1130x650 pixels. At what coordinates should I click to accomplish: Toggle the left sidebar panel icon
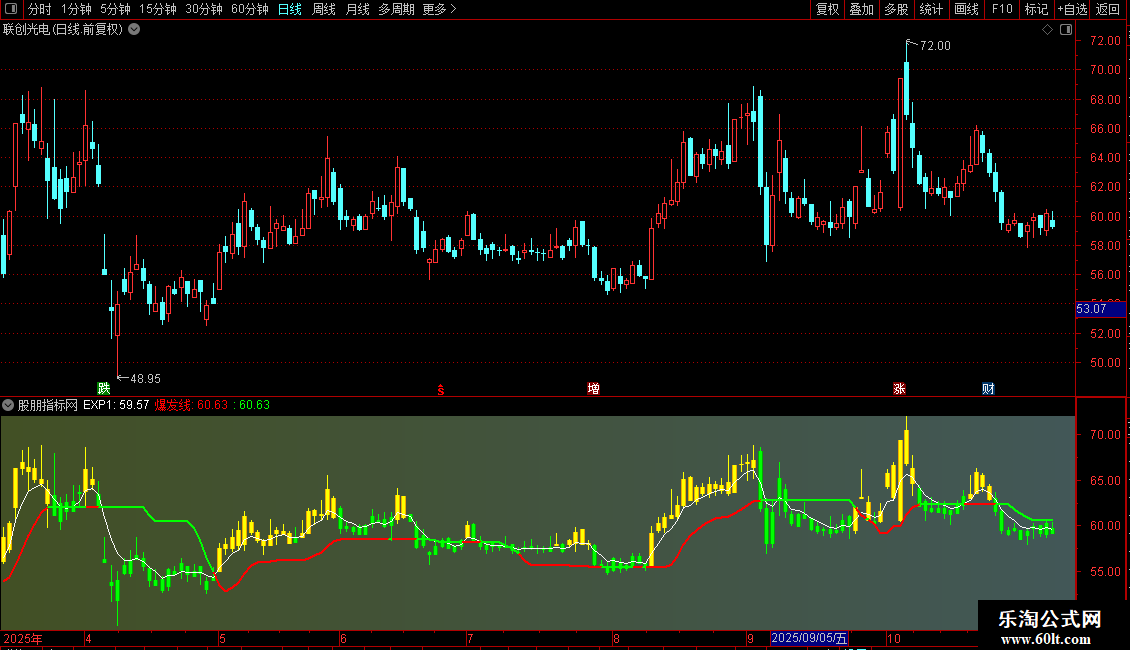(x=11, y=9)
